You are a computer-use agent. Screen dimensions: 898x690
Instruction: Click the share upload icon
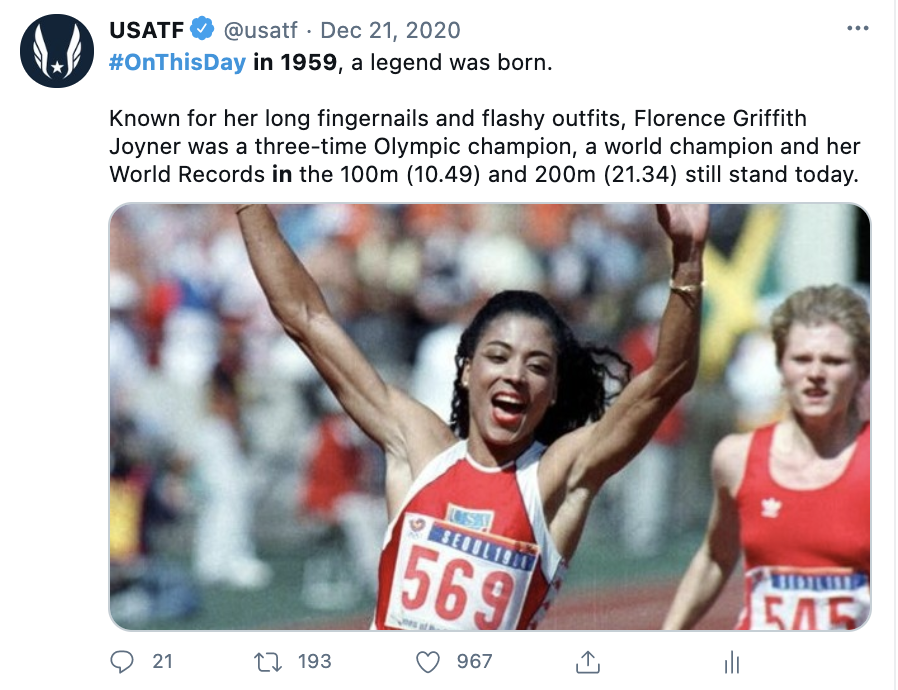click(587, 661)
